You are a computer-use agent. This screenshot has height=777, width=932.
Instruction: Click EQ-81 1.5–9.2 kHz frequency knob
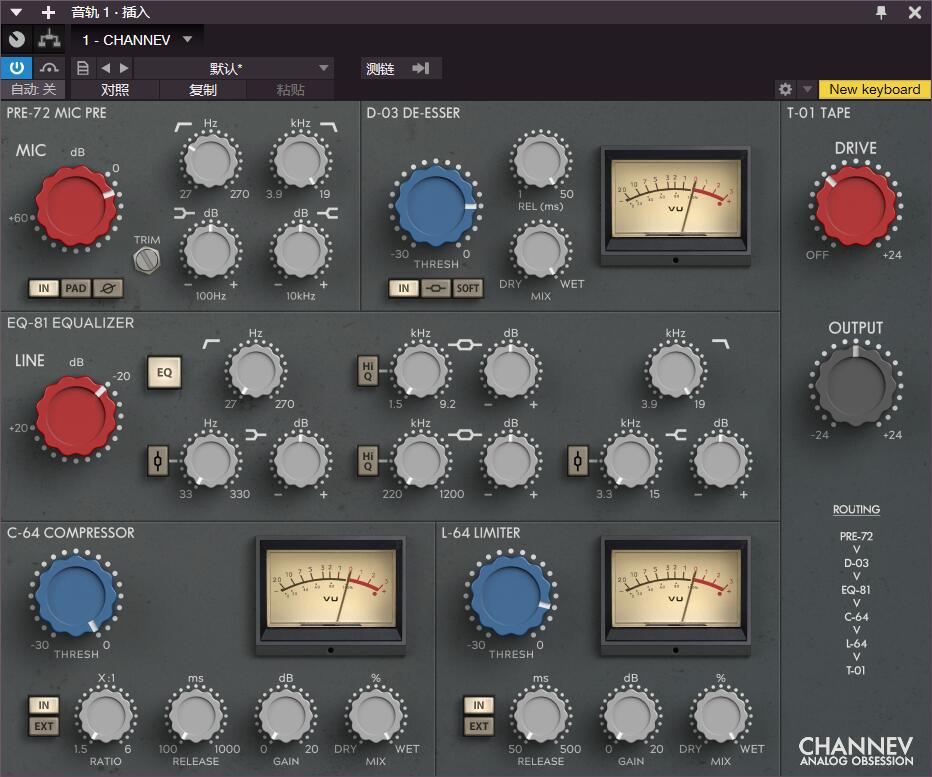[421, 370]
